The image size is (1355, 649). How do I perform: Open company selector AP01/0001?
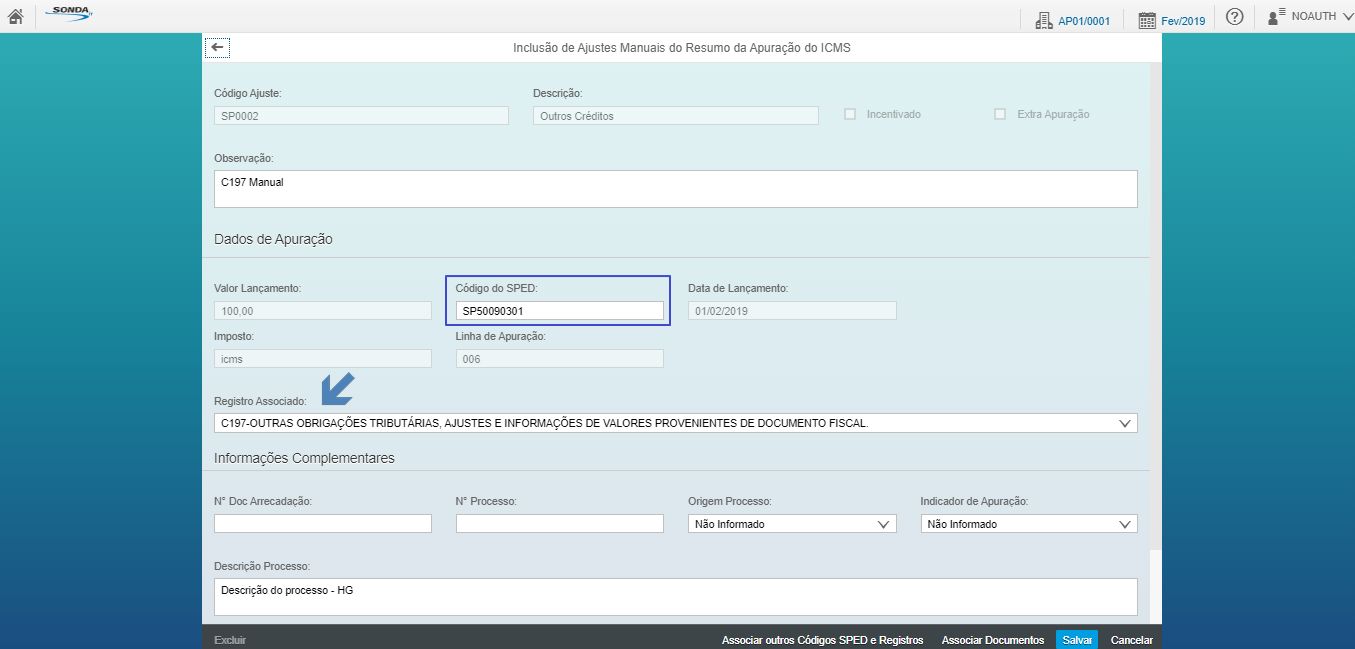(x=1073, y=19)
